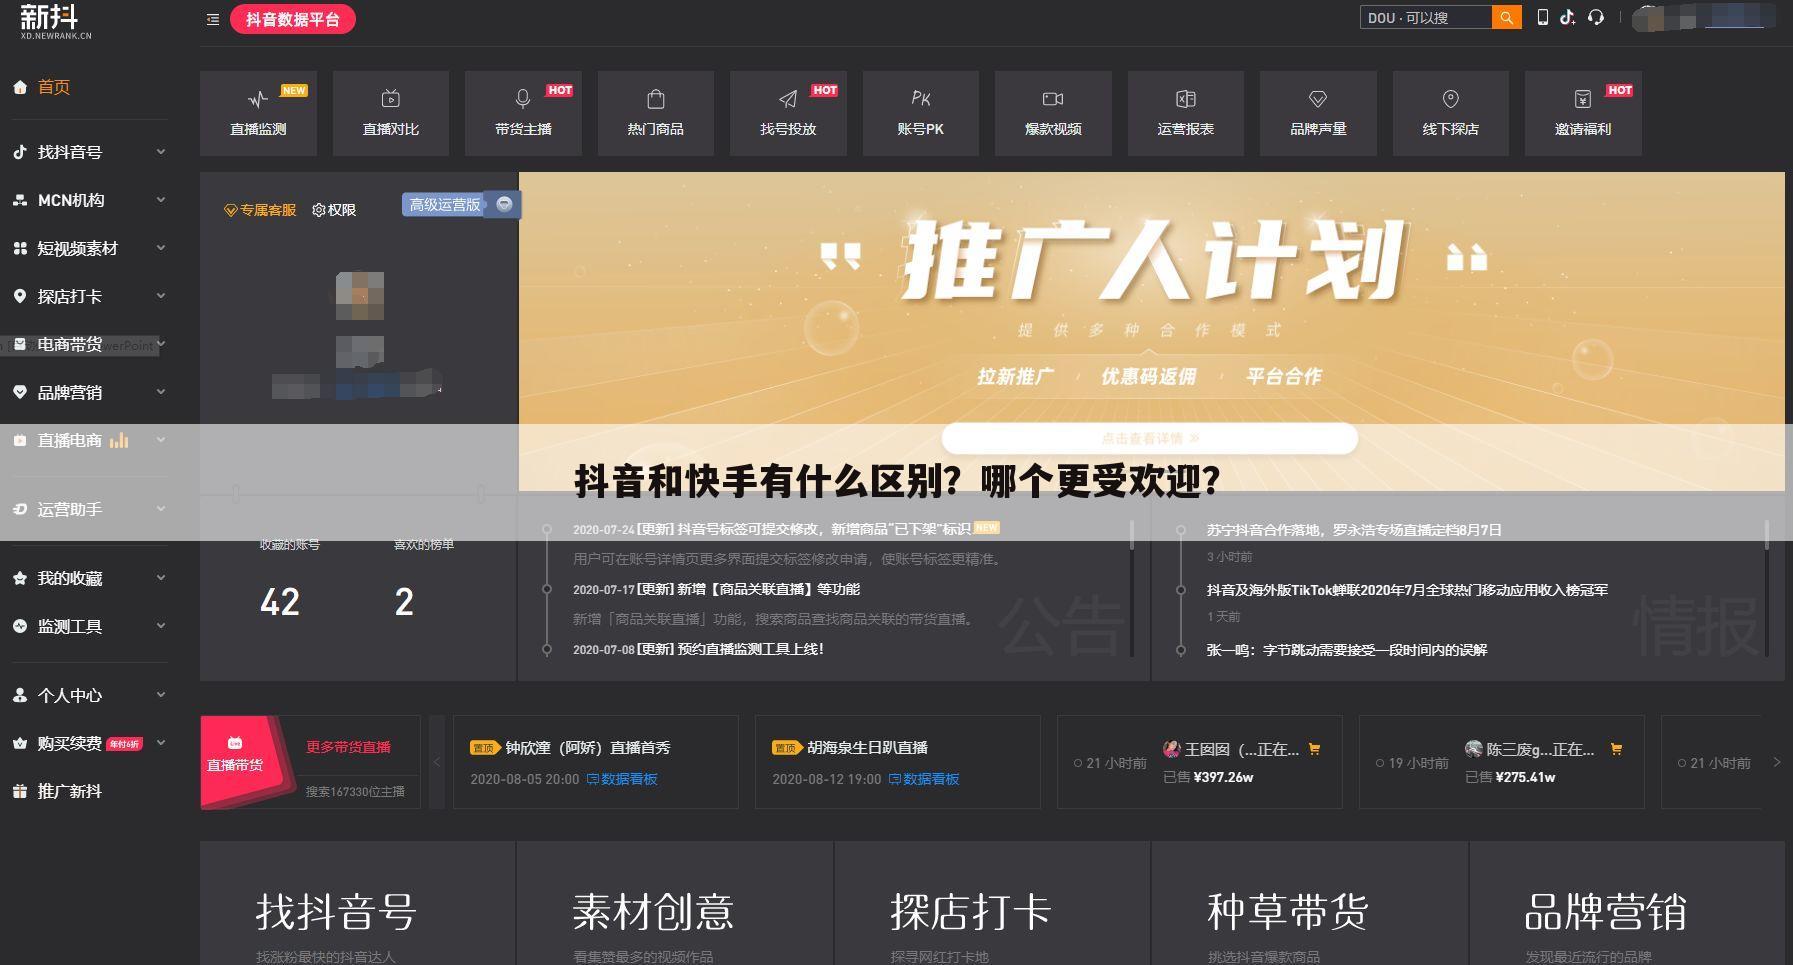Click the 收藏的账号 count 42
Image resolution: width=1793 pixels, height=965 pixels.
280,602
